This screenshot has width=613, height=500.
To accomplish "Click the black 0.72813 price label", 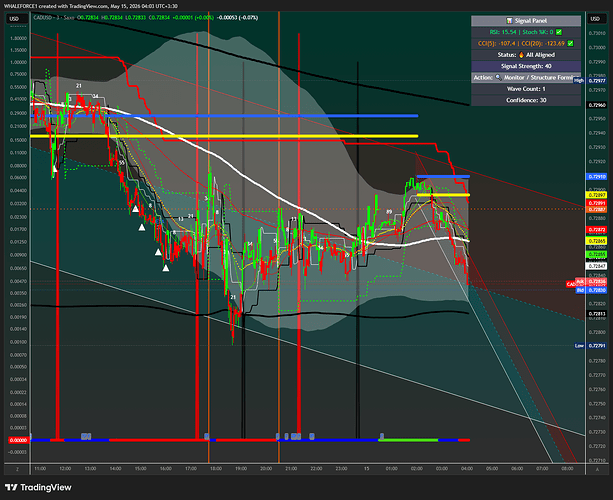I will [x=597, y=314].
